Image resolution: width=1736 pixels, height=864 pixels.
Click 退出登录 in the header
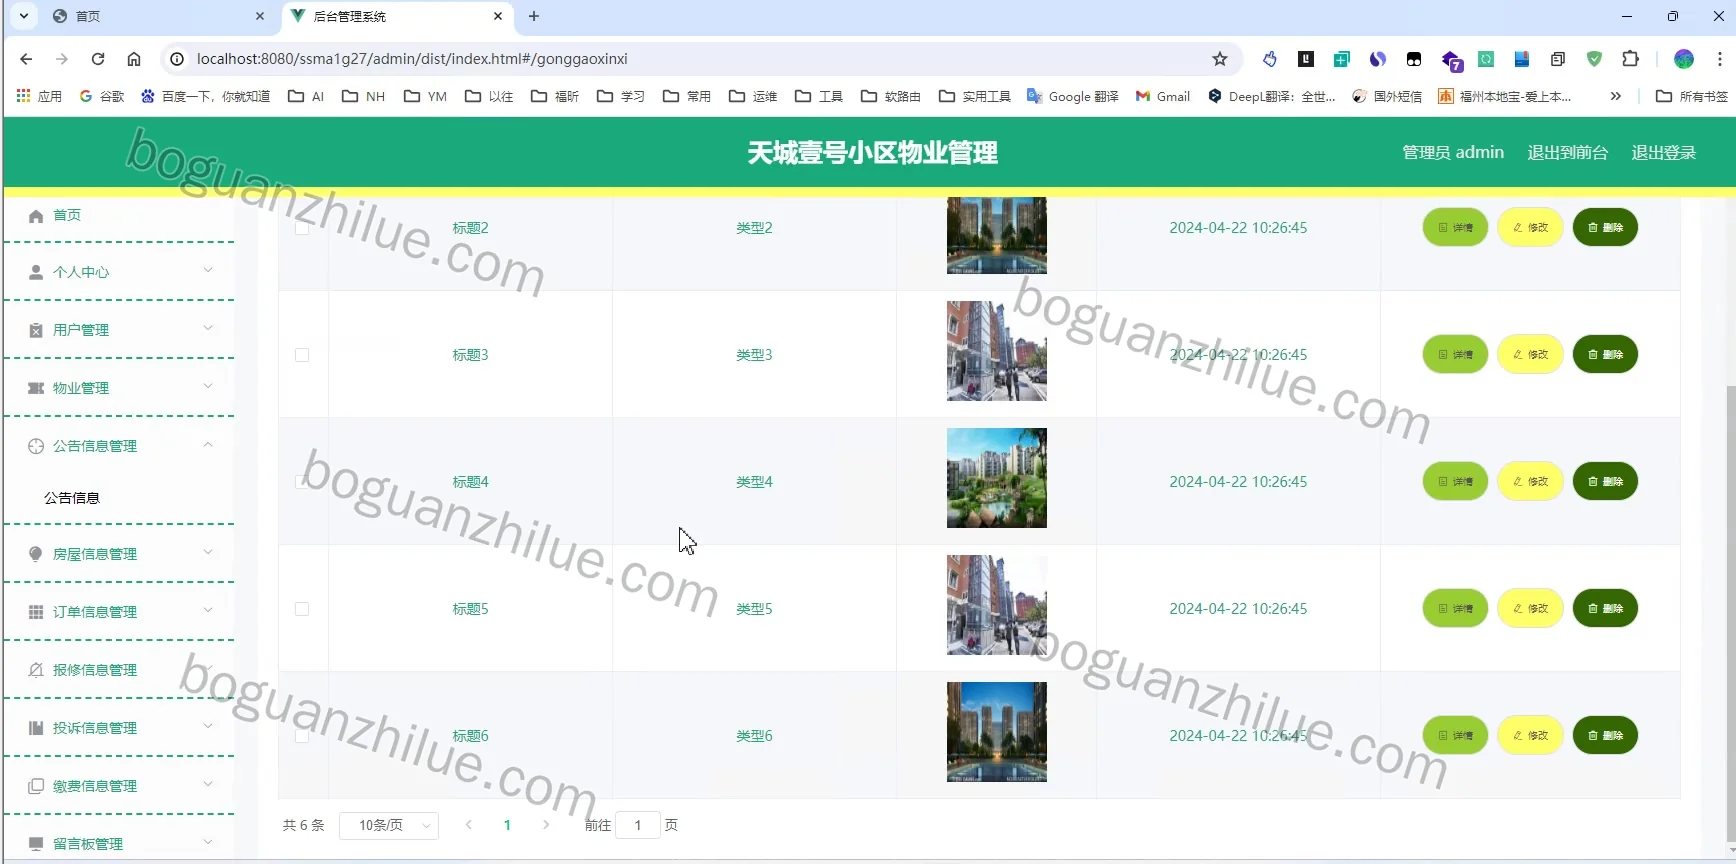(1664, 152)
